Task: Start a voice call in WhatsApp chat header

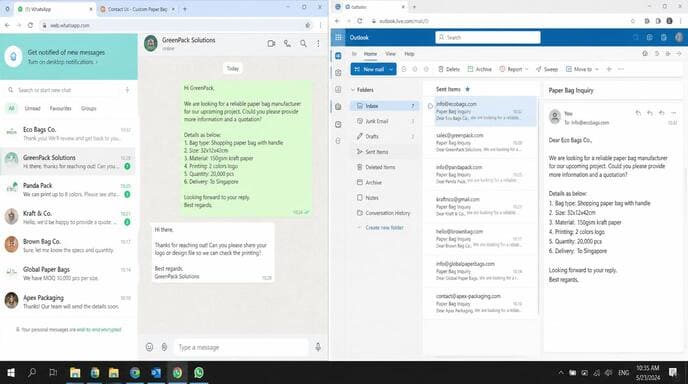Action: coord(287,43)
